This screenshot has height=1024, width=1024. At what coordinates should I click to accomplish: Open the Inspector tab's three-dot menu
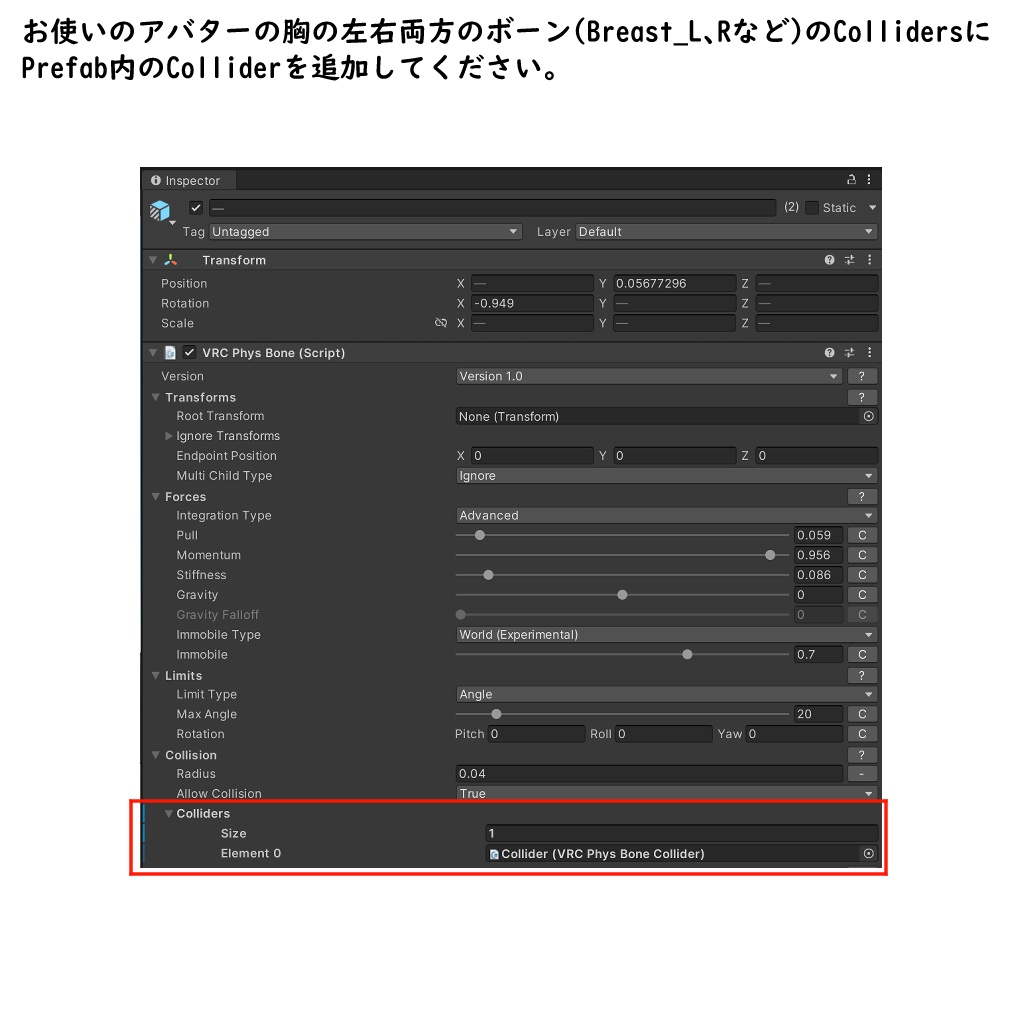(x=869, y=179)
